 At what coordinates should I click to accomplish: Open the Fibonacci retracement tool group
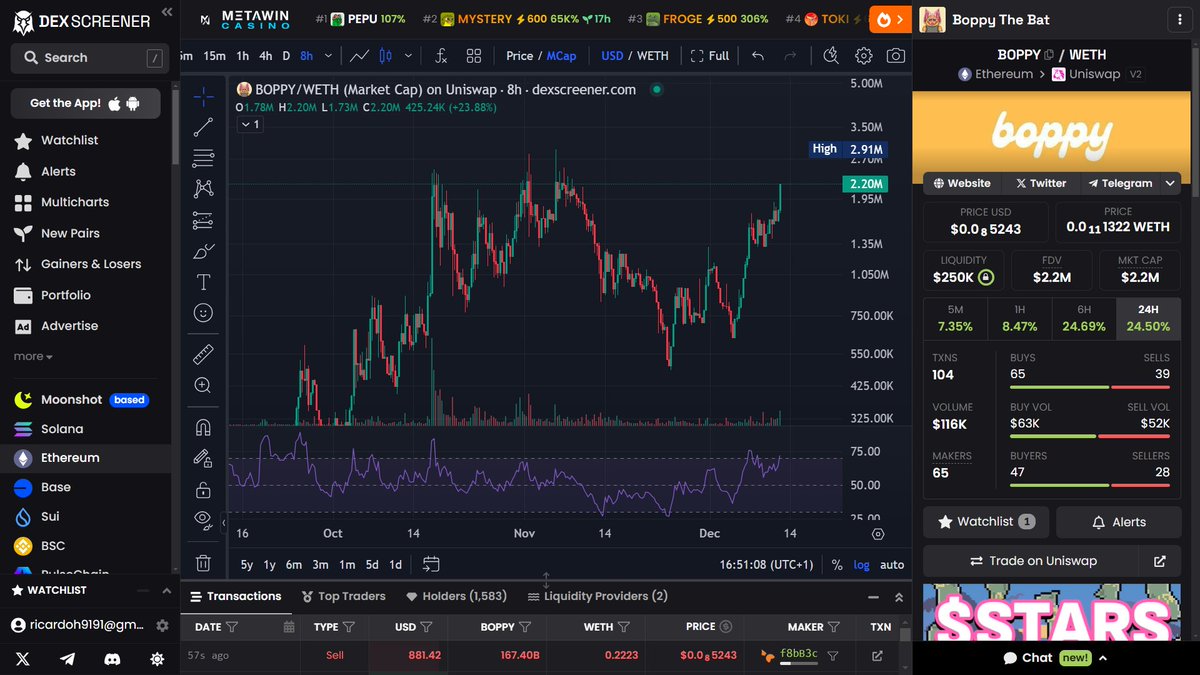(x=203, y=158)
